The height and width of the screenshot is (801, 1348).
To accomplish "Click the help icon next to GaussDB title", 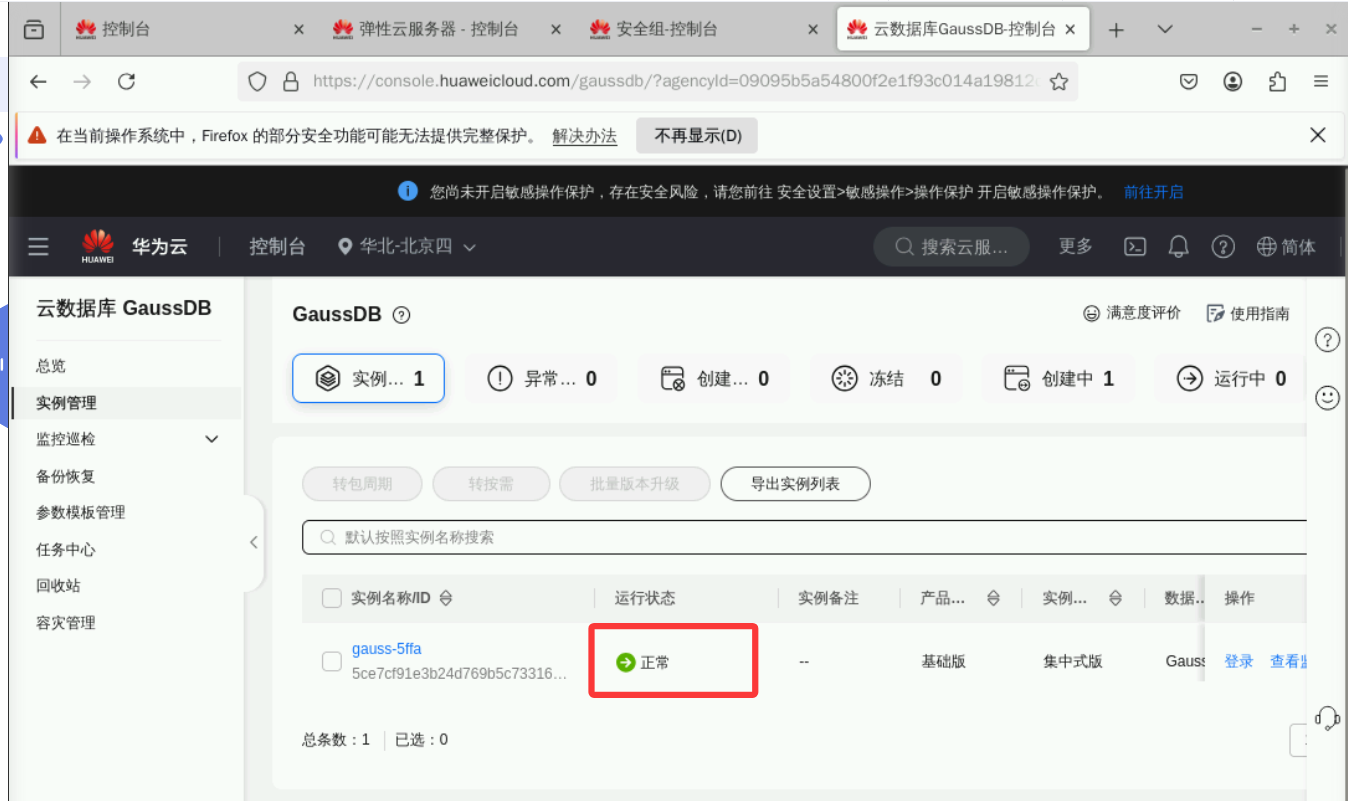I will click(x=401, y=315).
